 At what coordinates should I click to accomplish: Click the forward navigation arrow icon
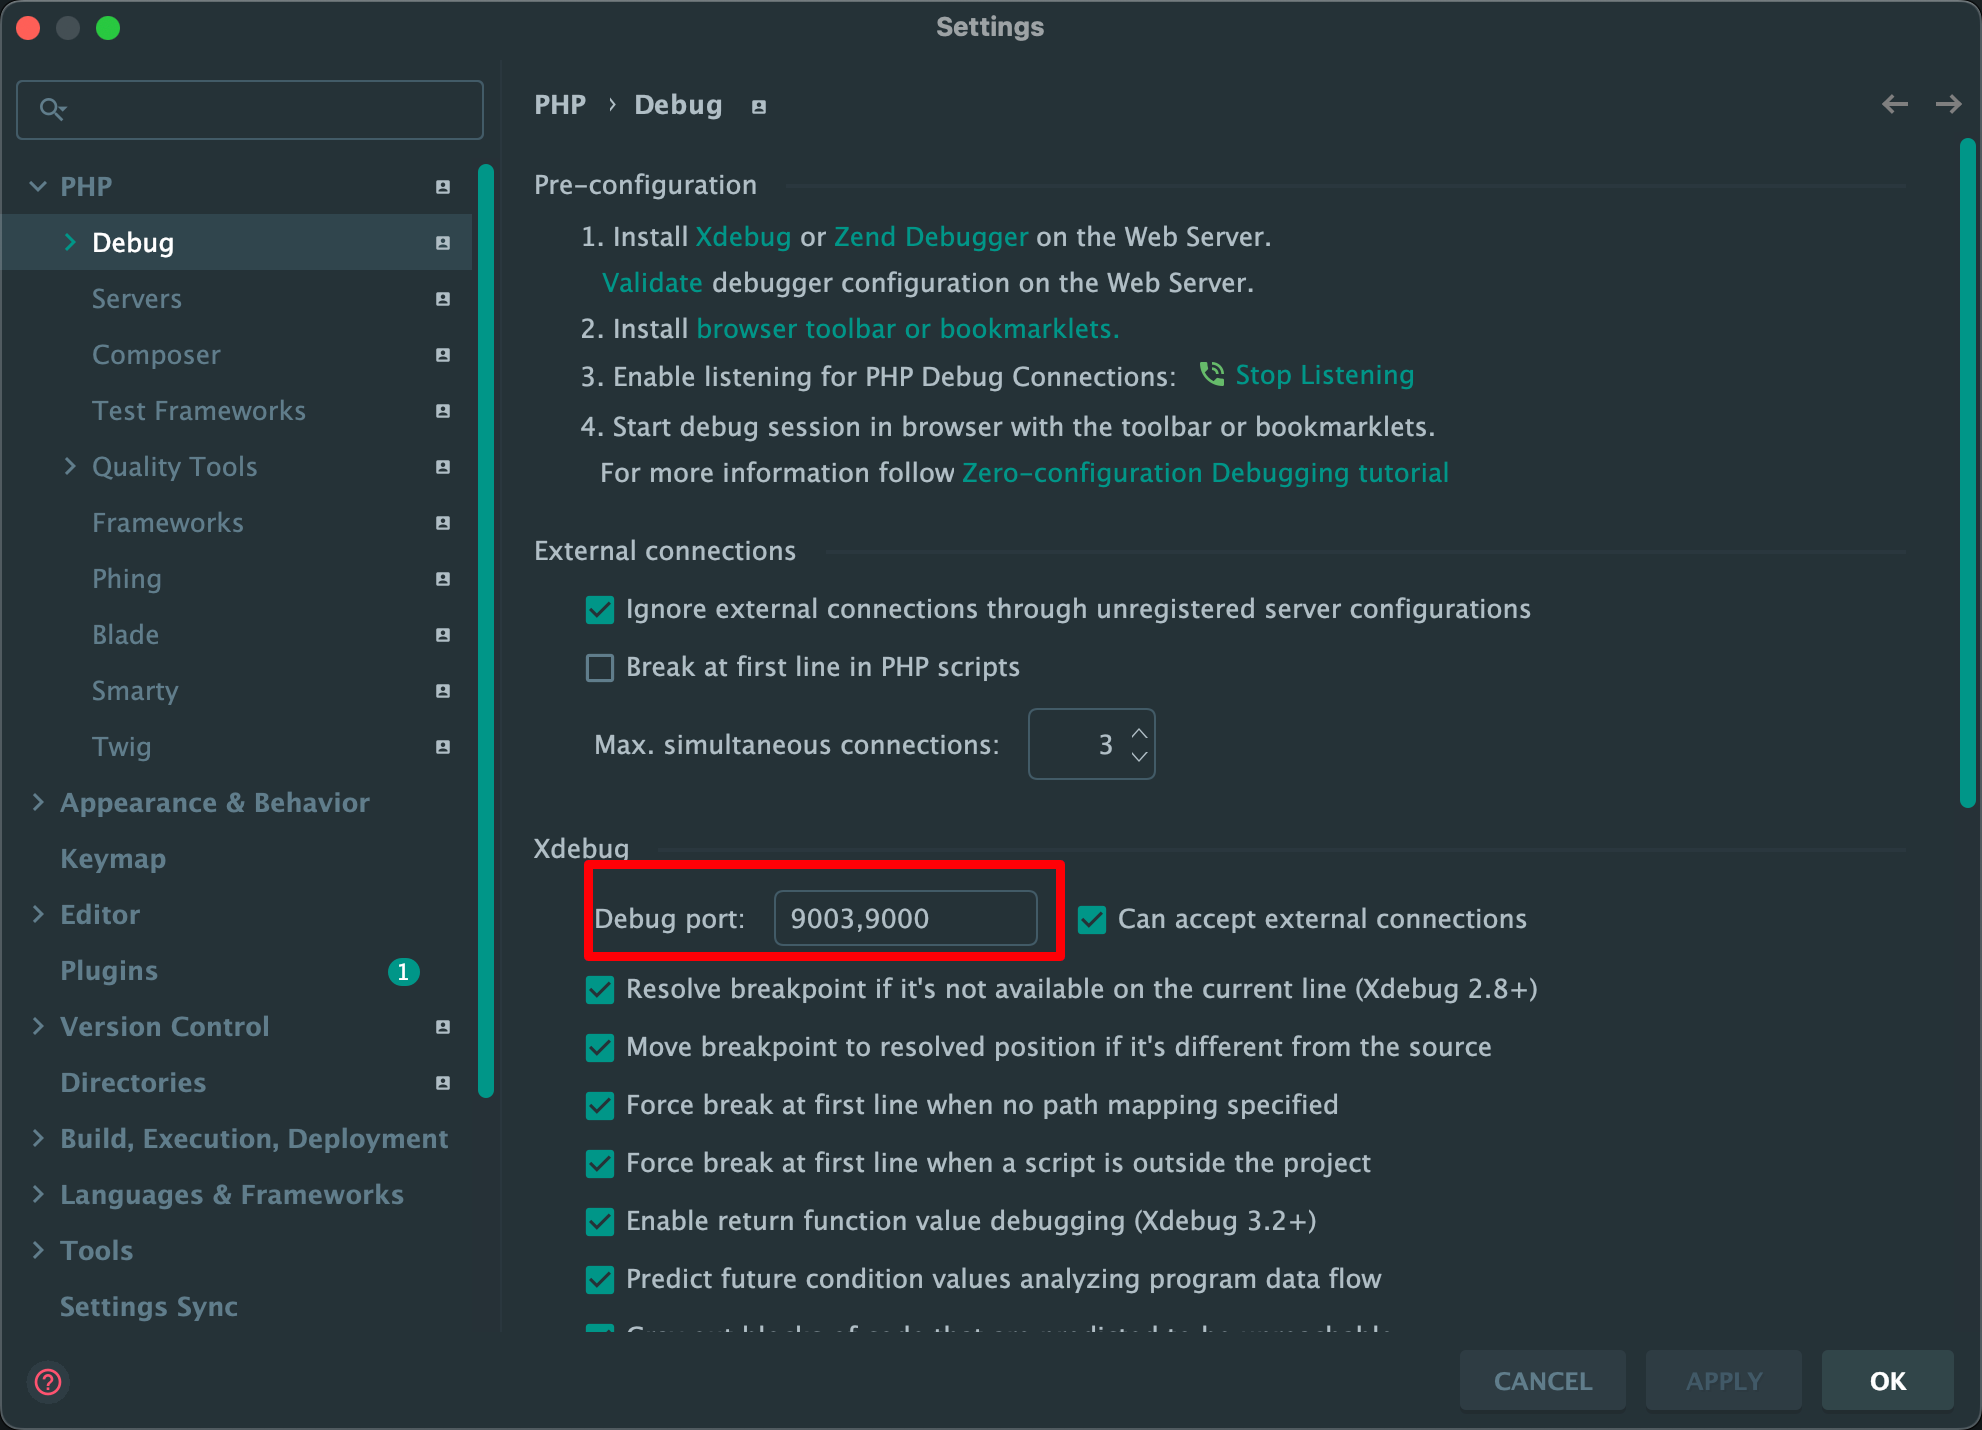[1948, 104]
